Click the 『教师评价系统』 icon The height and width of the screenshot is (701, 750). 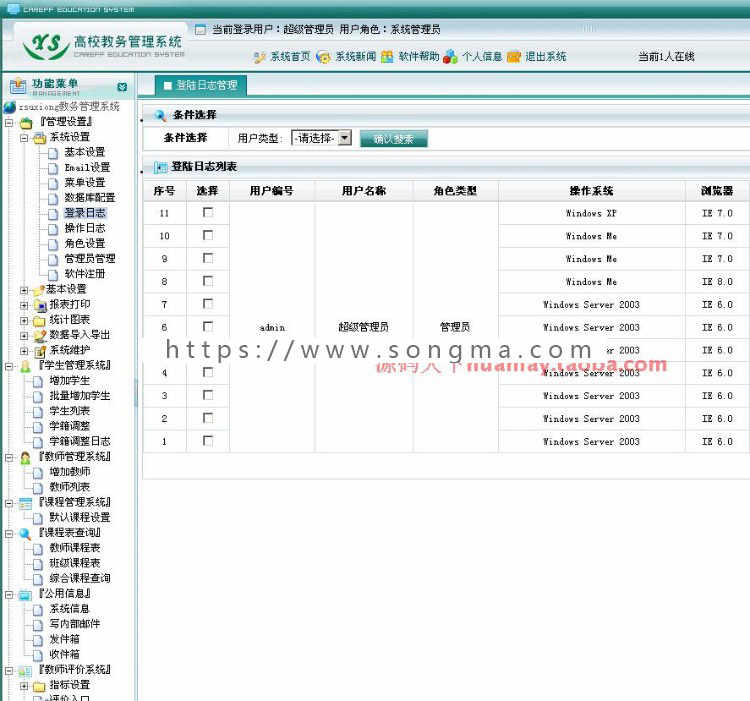[x=25, y=670]
